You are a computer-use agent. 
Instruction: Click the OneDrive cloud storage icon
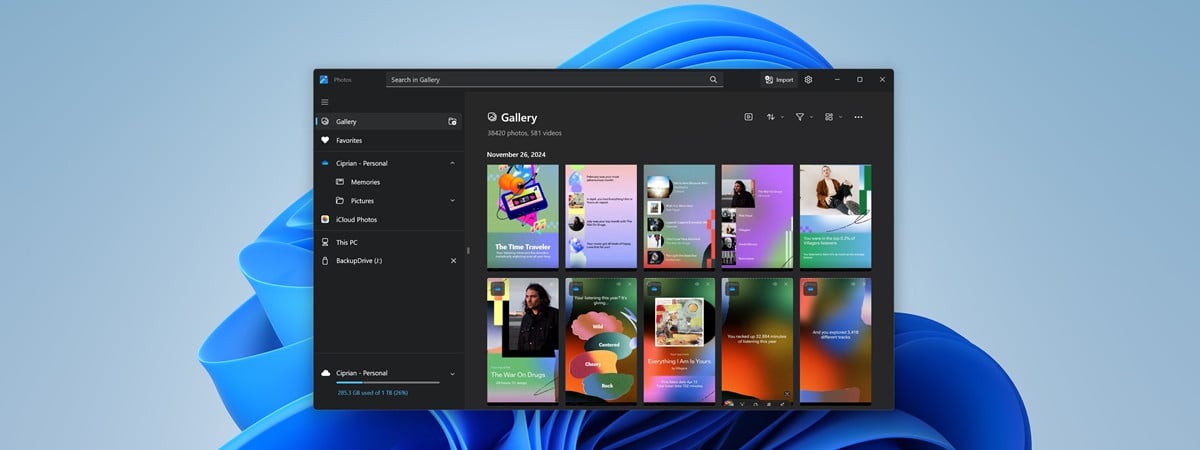tap(325, 373)
